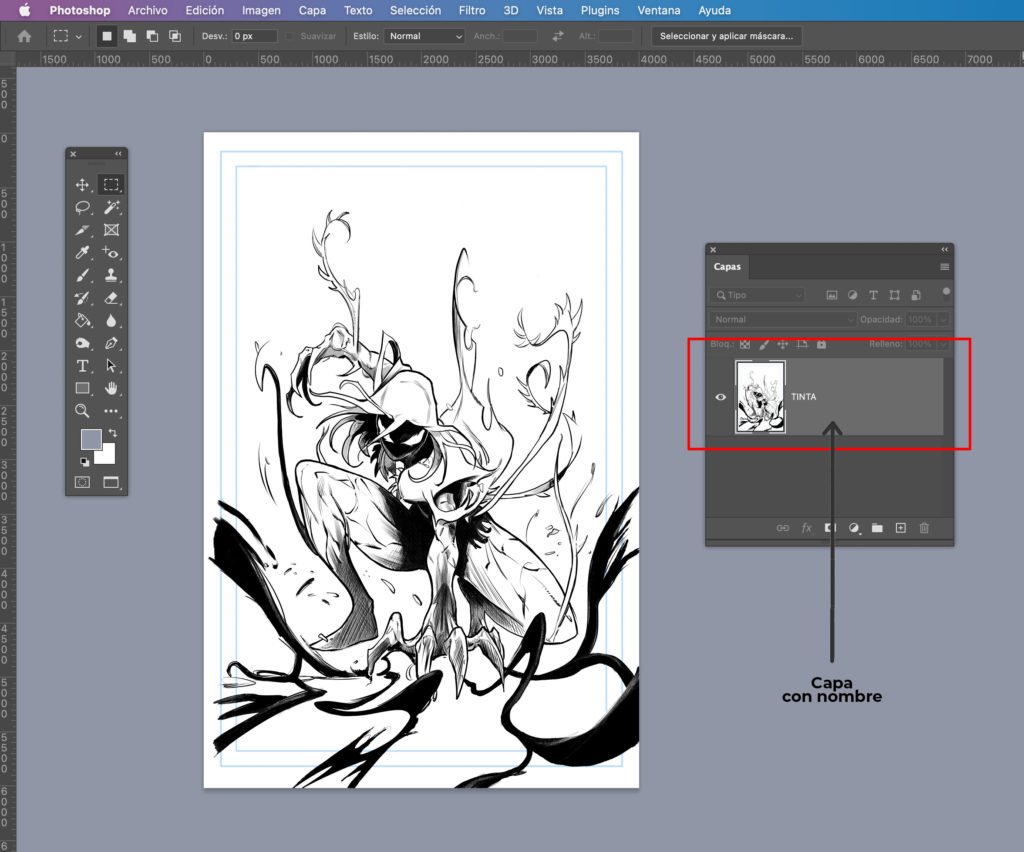Expand the Tipo layer filter dropdown
This screenshot has height=852, width=1024.
tap(758, 295)
